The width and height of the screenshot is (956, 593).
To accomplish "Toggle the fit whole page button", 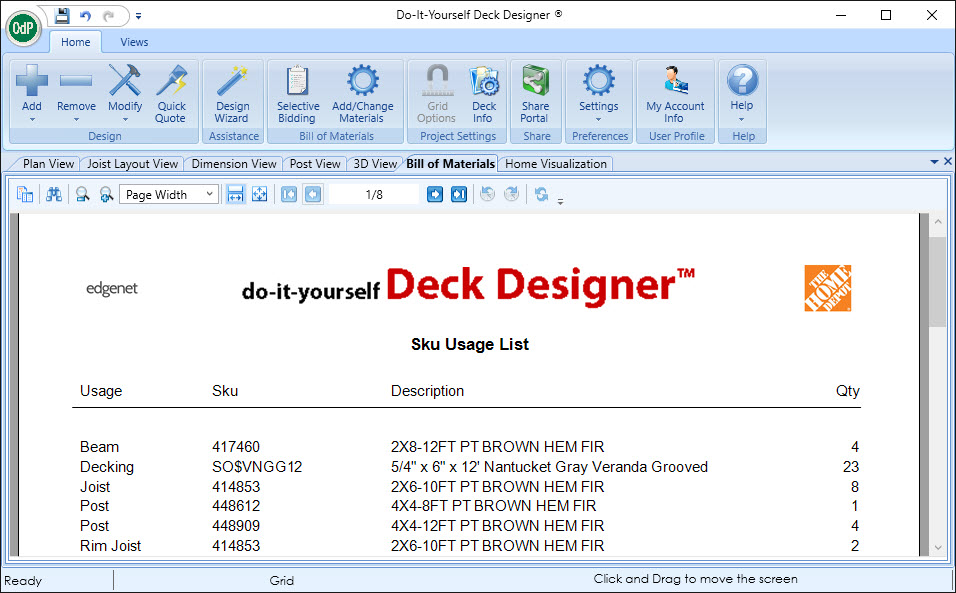I will (x=260, y=194).
